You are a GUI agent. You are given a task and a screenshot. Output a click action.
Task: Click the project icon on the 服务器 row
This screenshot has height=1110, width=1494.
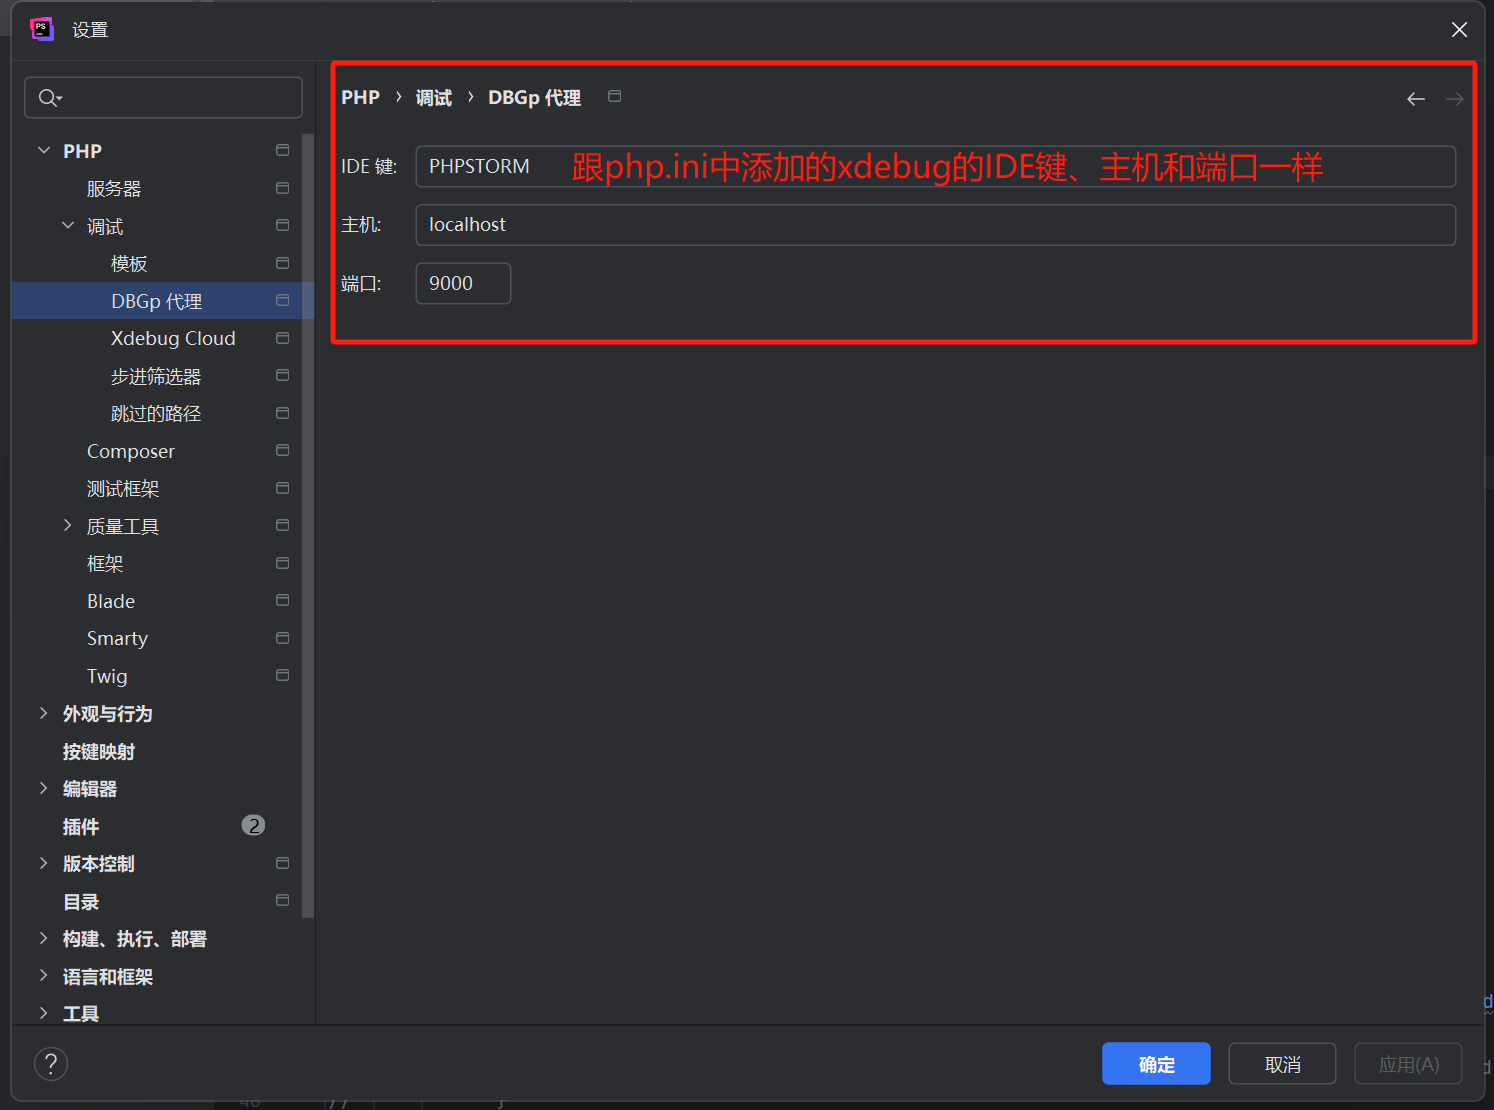point(283,188)
